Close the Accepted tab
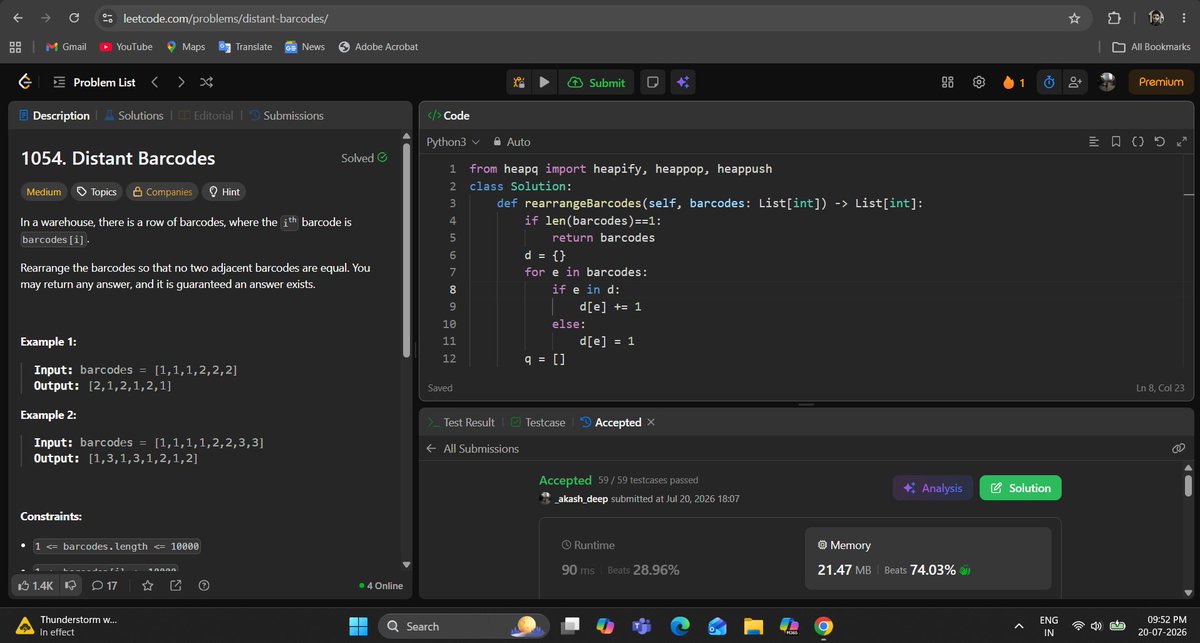The width and height of the screenshot is (1200, 643). 651,422
